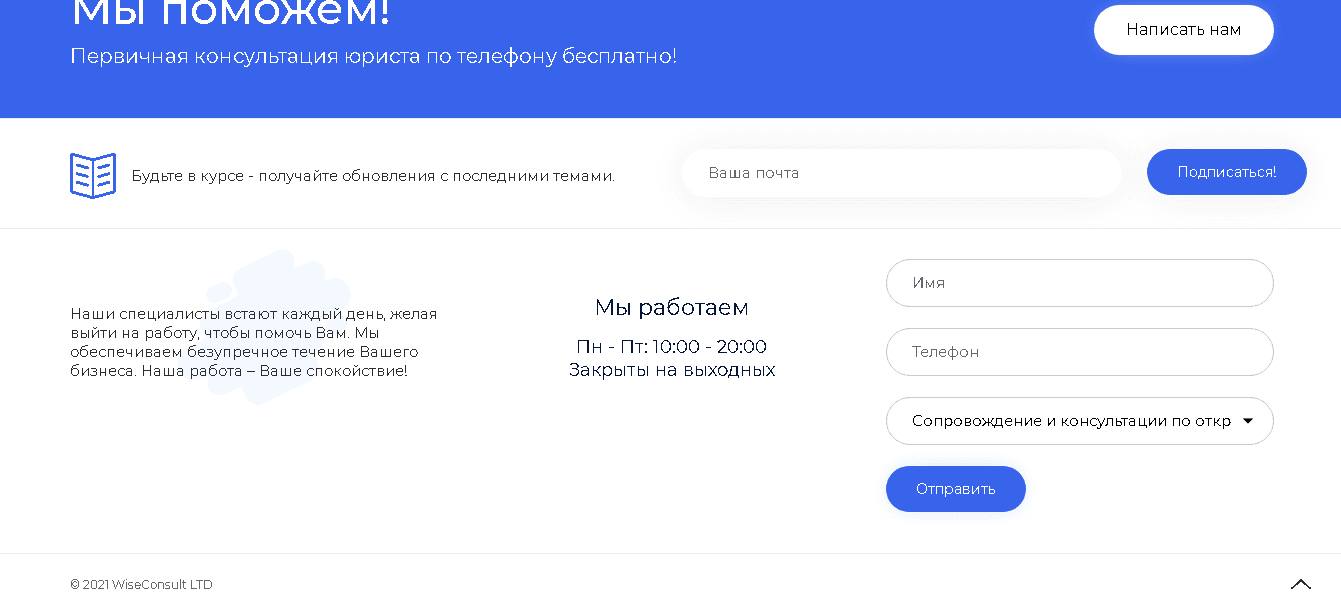The width and height of the screenshot is (1341, 614).
Task: Click the "Мы работаем" heading
Action: pos(671,308)
